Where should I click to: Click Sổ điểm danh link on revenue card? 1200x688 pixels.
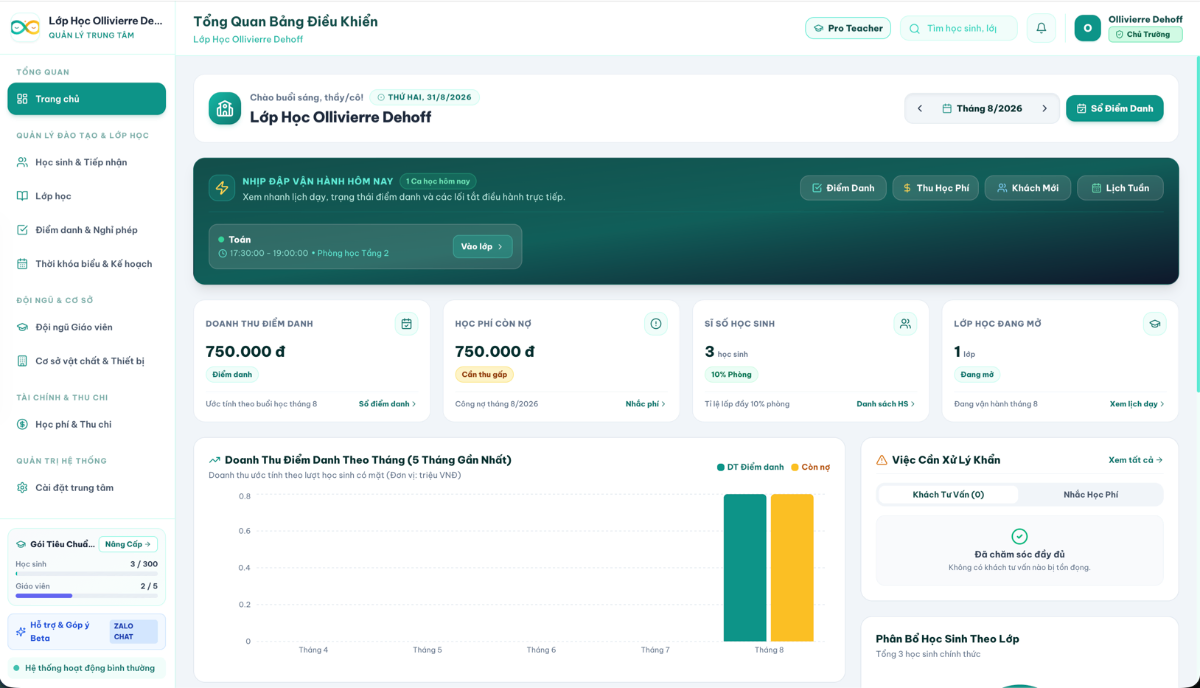point(388,404)
